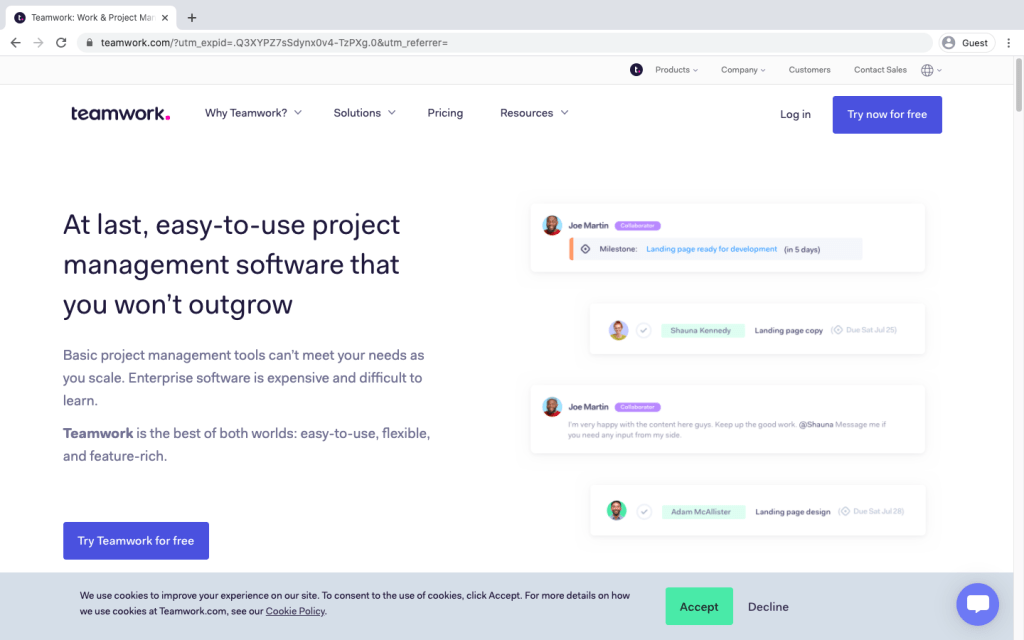
Task: Click the teamwork. main logo
Action: tap(120, 114)
